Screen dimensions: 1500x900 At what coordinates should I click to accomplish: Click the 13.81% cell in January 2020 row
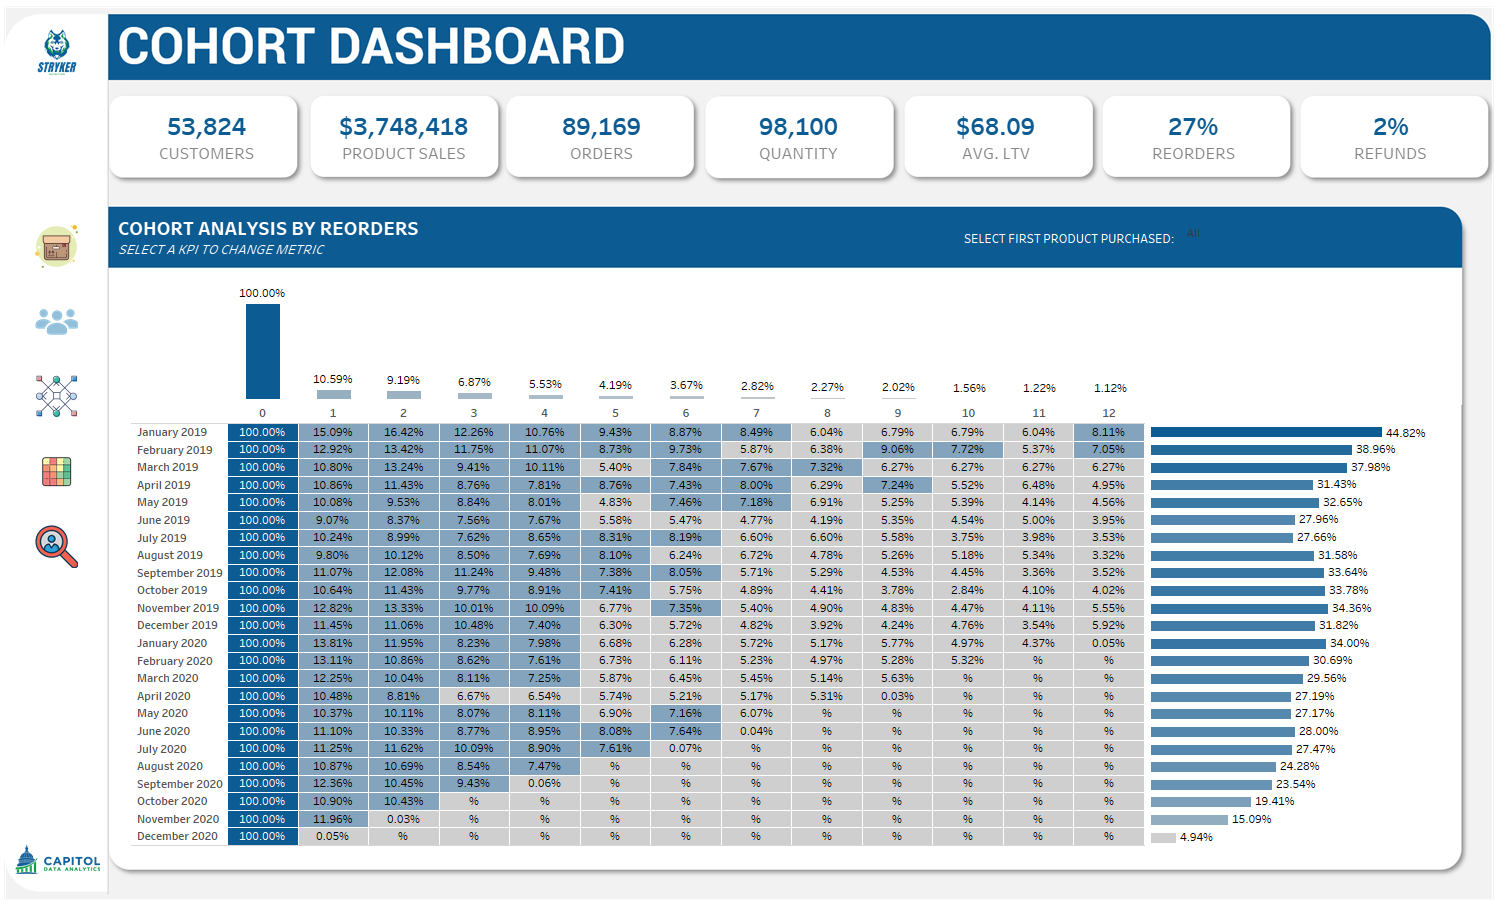coord(333,643)
